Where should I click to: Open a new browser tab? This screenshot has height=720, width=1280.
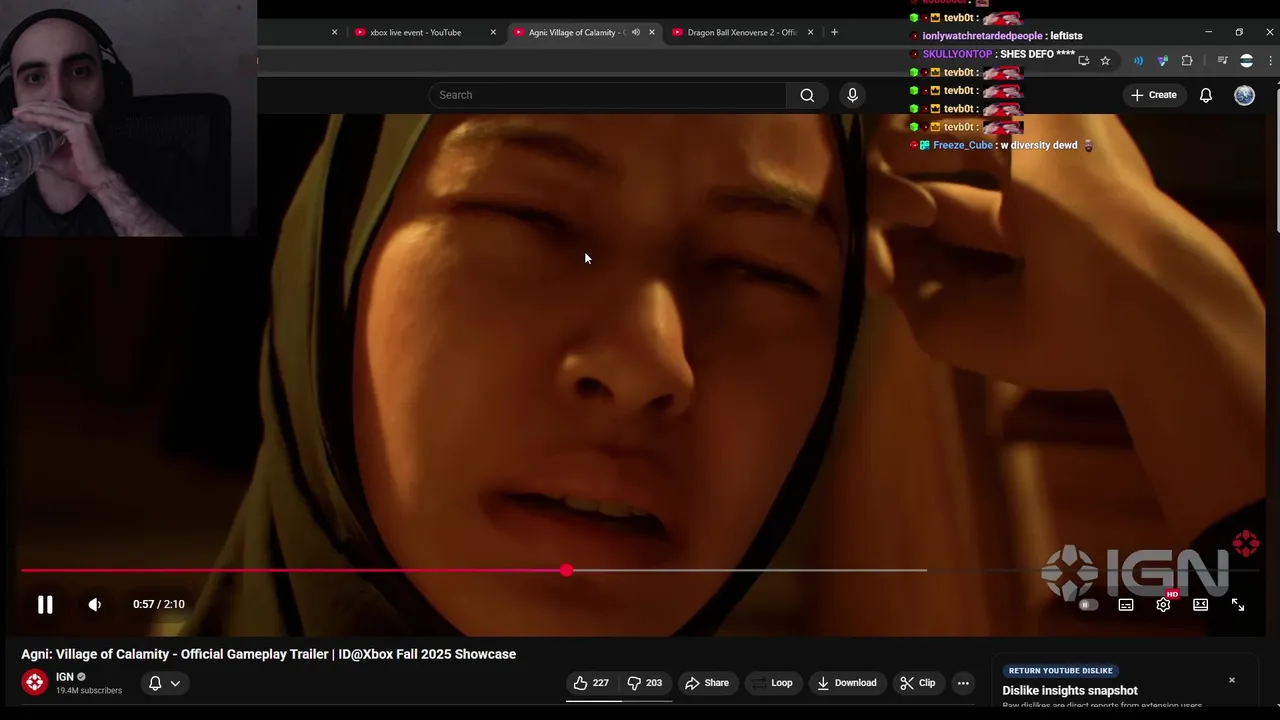pos(834,32)
